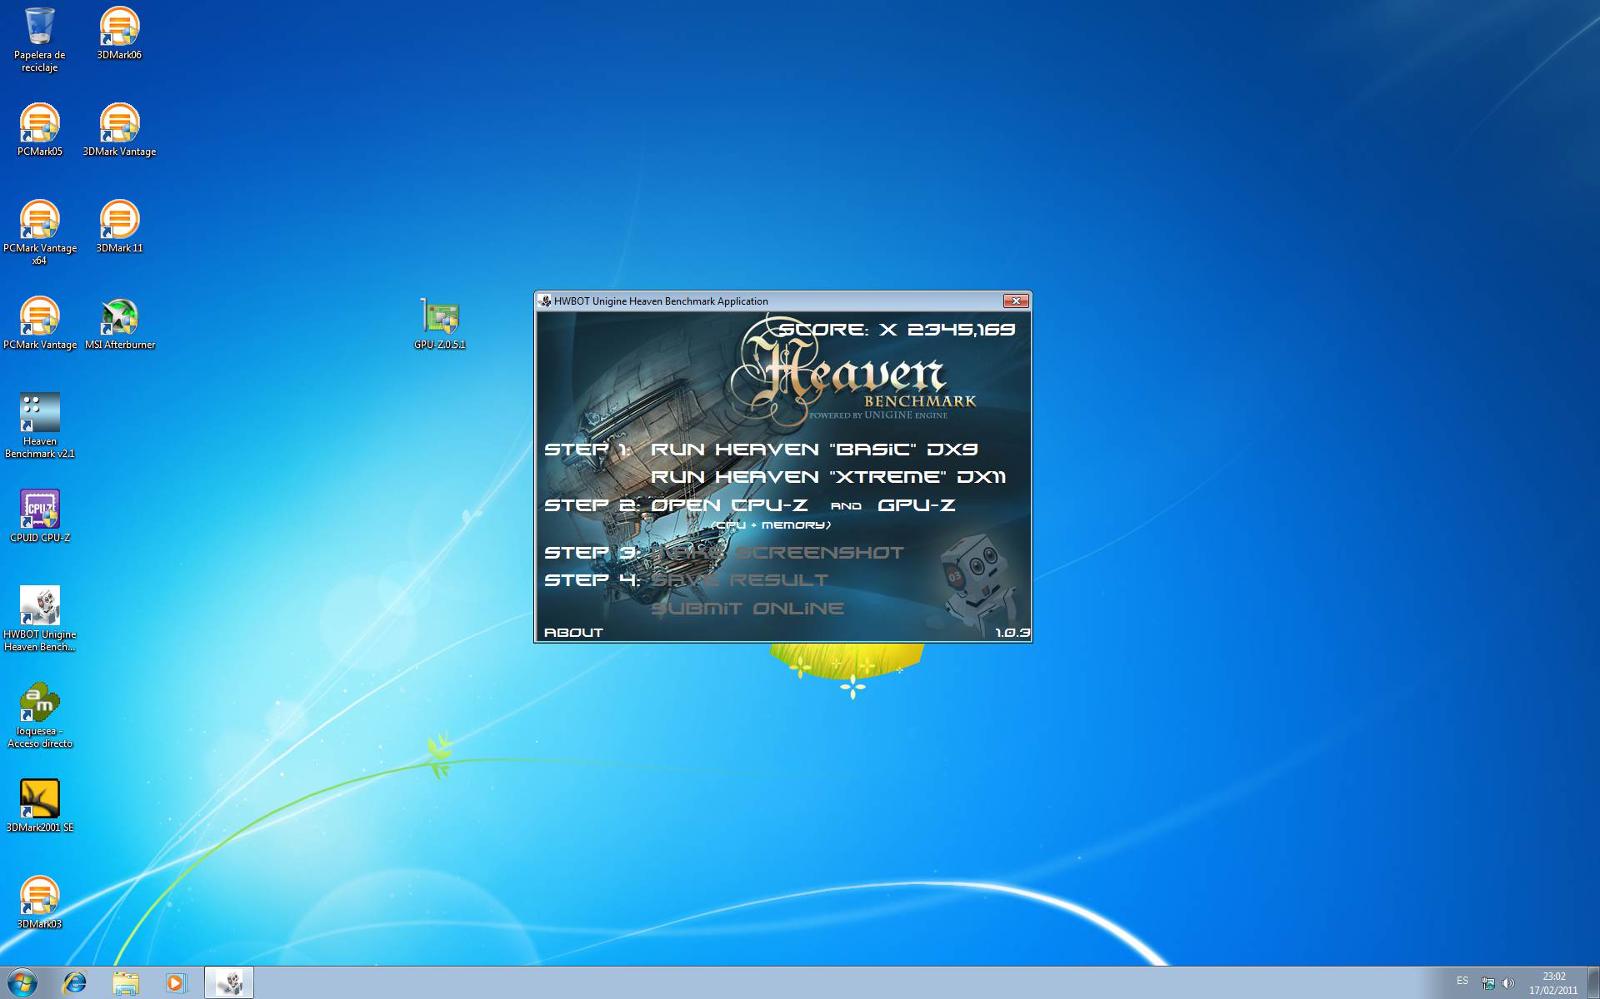Close the HWBOT Unigine Heaven window

1016,301
